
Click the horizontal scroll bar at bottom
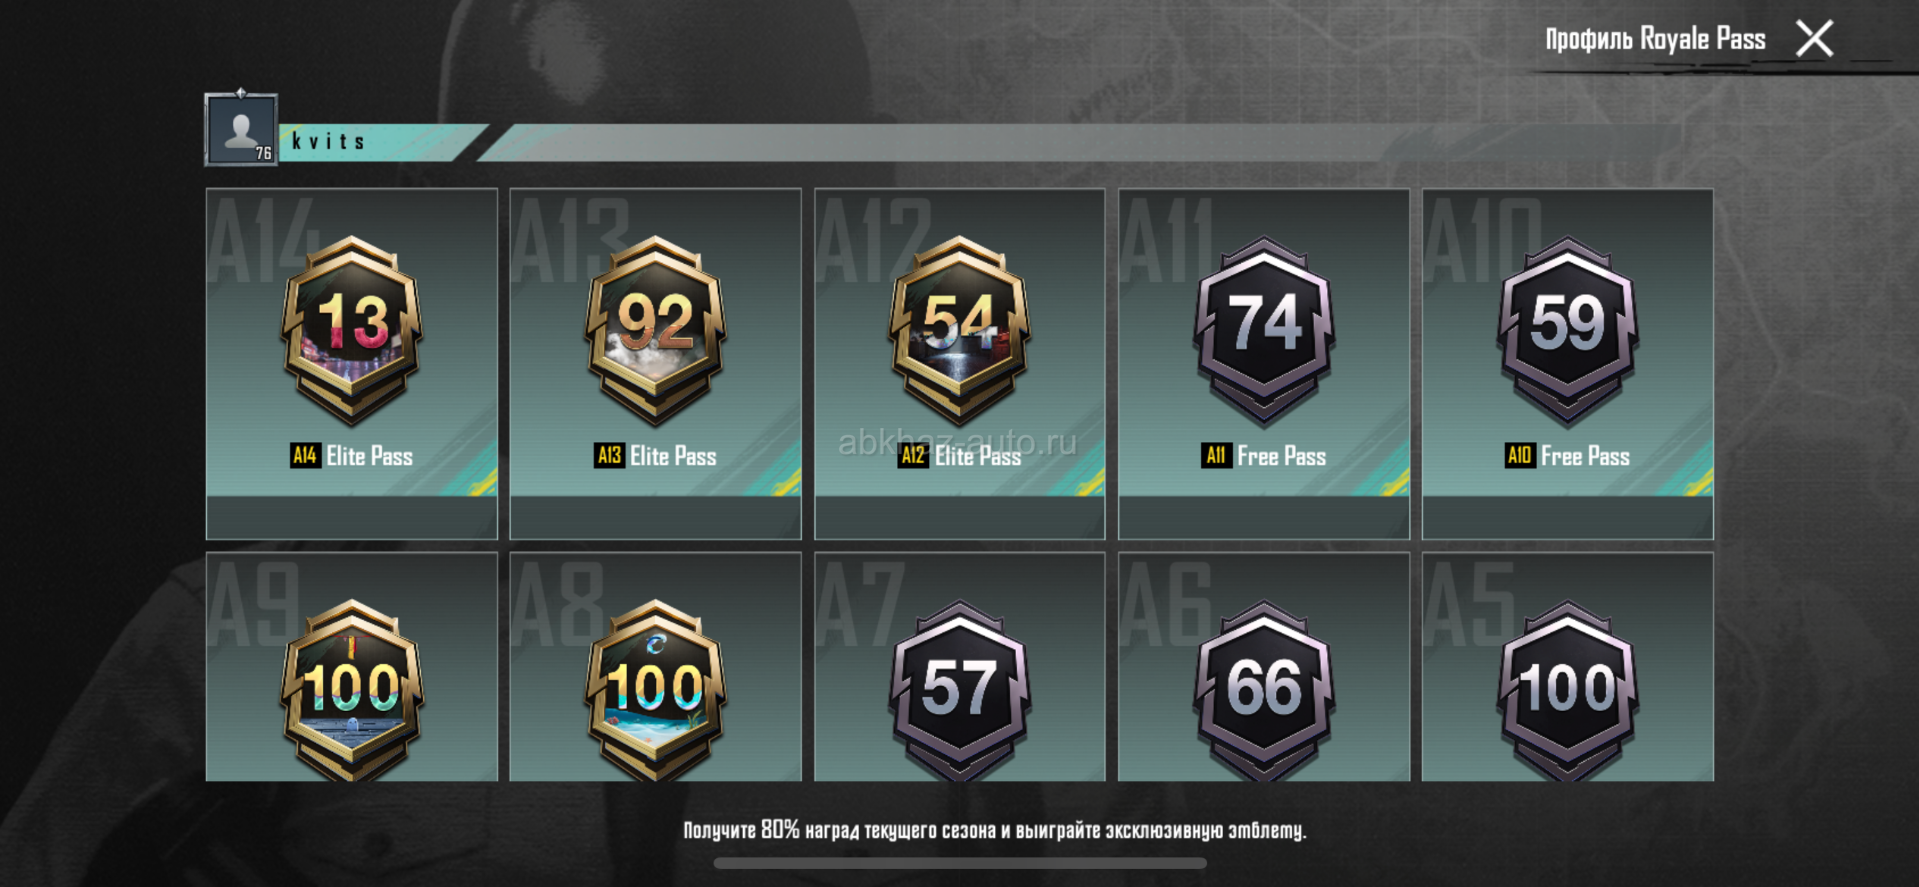[960, 863]
